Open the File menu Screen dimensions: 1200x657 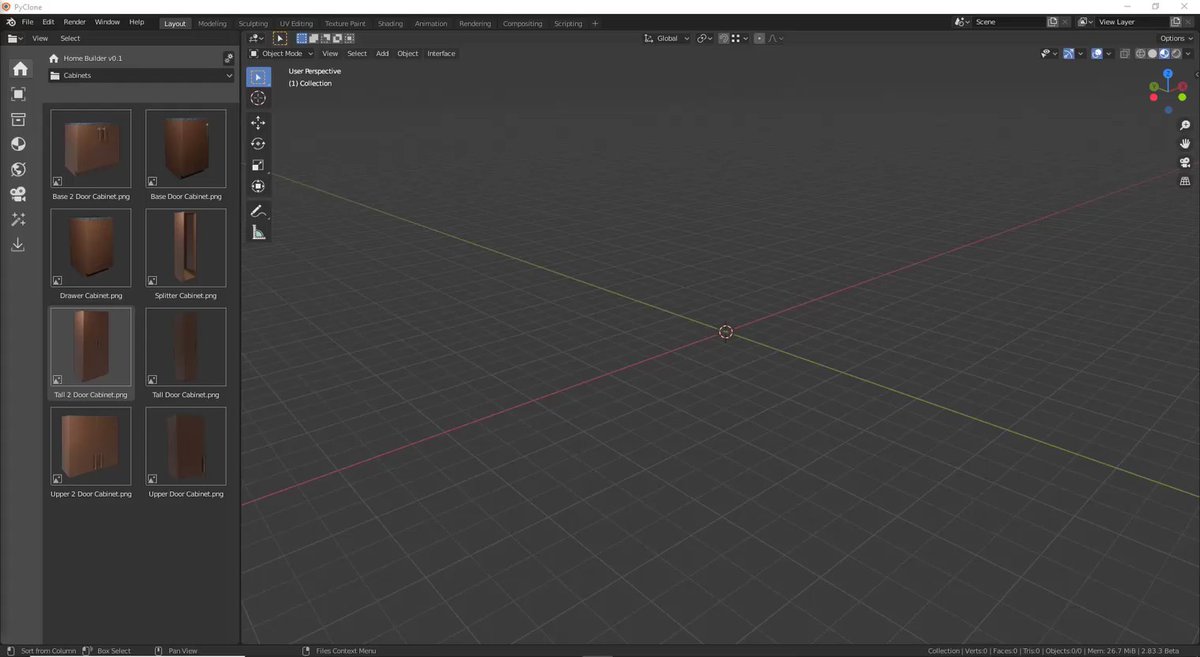tap(27, 22)
